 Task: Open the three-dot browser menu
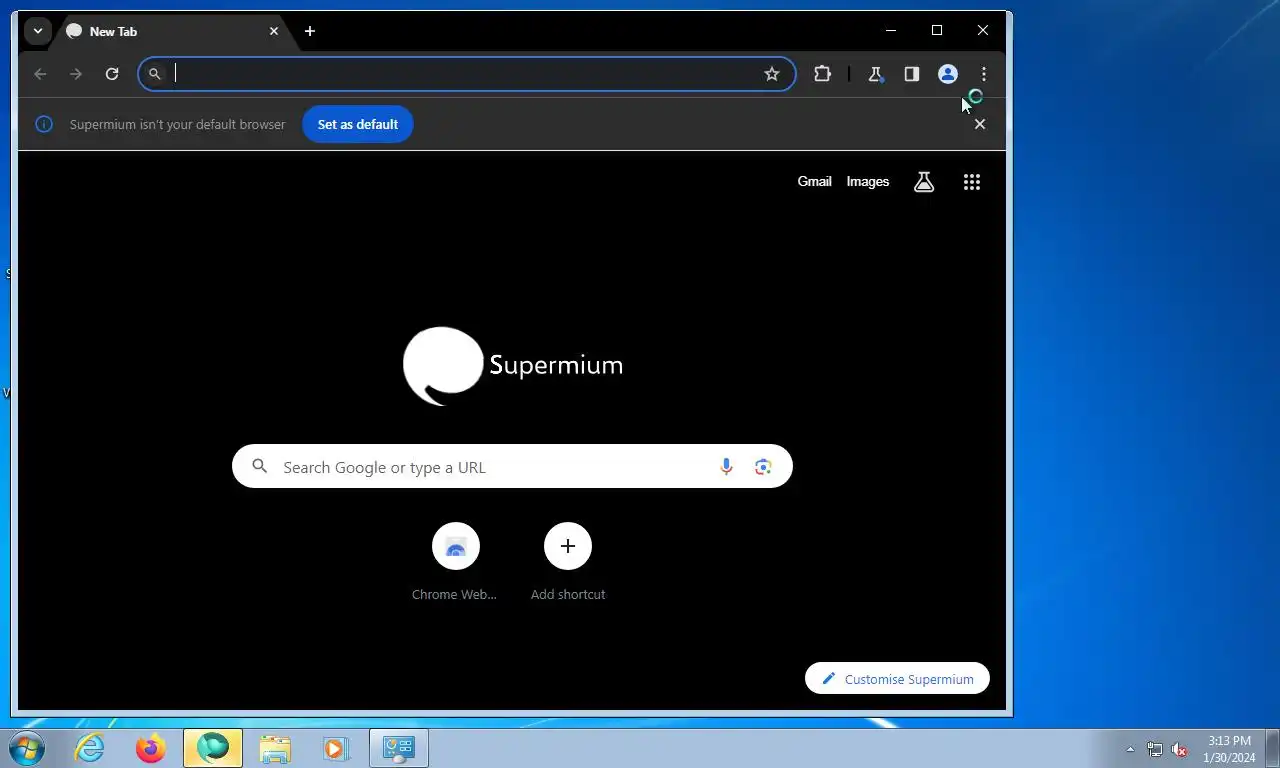click(983, 74)
